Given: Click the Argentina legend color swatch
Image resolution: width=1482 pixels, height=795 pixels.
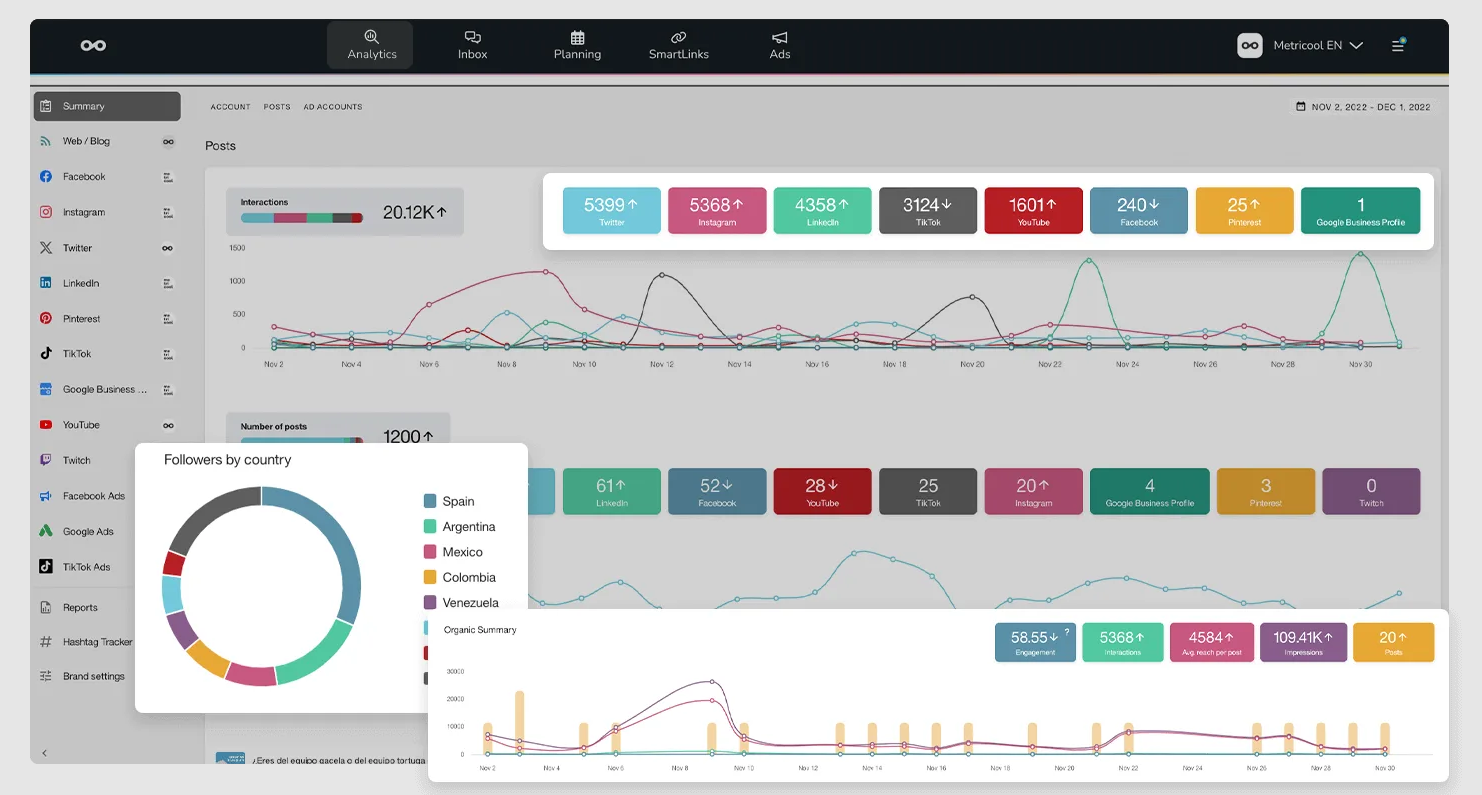Looking at the screenshot, I should point(430,526).
